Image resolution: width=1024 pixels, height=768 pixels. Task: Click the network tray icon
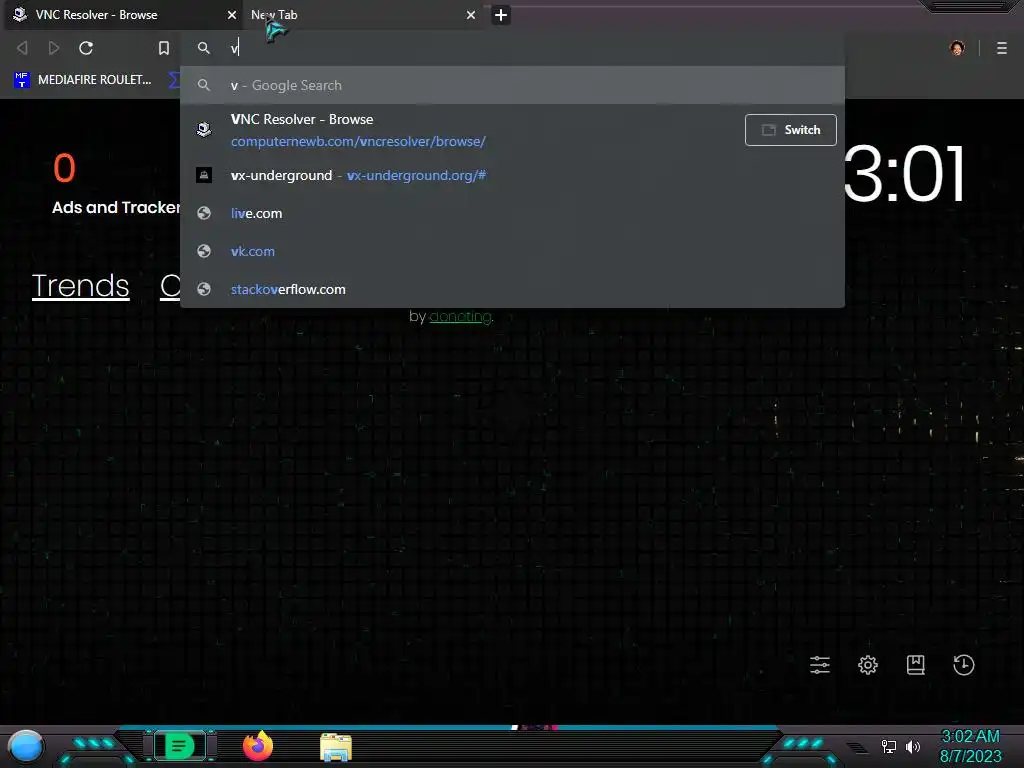coord(889,746)
